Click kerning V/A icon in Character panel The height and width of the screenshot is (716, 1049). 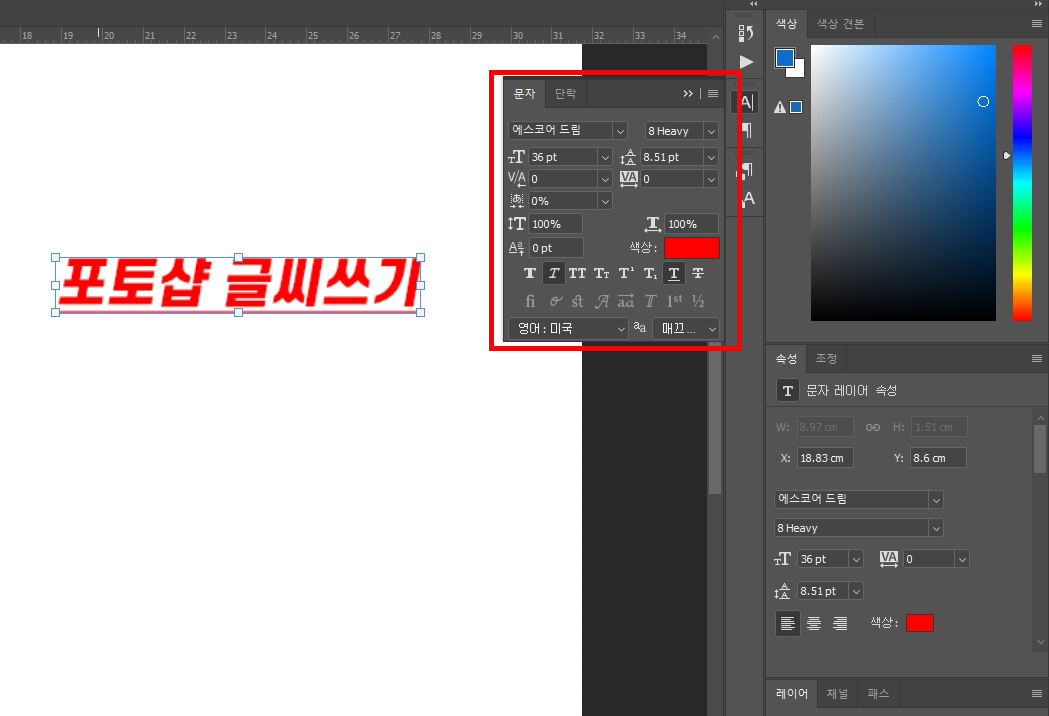516,179
